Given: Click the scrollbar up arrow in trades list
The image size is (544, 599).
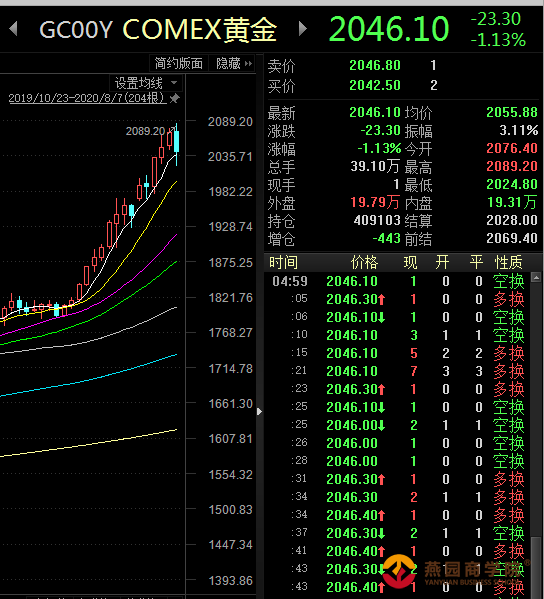Looking at the screenshot, I should [x=536, y=277].
